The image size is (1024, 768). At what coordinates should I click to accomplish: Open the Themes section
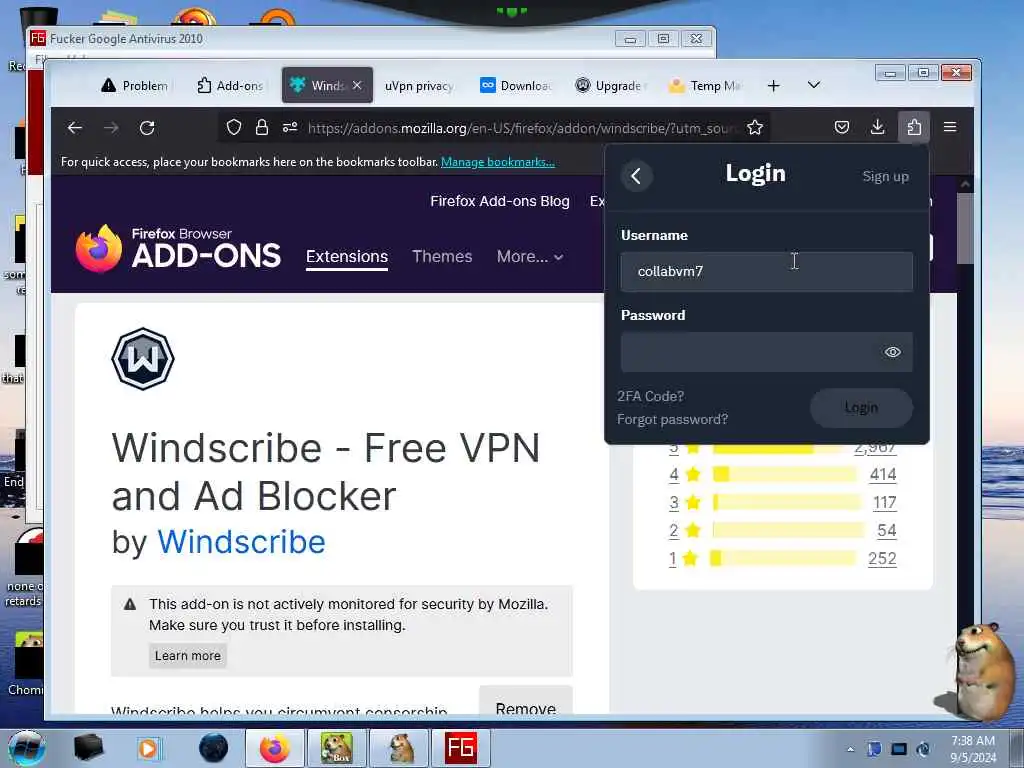(x=442, y=257)
